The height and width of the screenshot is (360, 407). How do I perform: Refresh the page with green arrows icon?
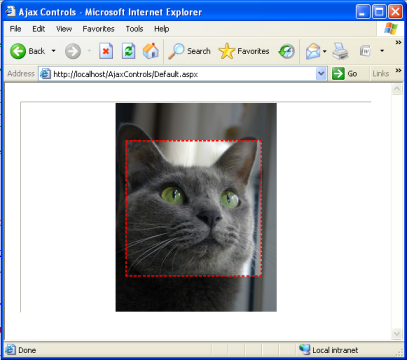pos(128,51)
